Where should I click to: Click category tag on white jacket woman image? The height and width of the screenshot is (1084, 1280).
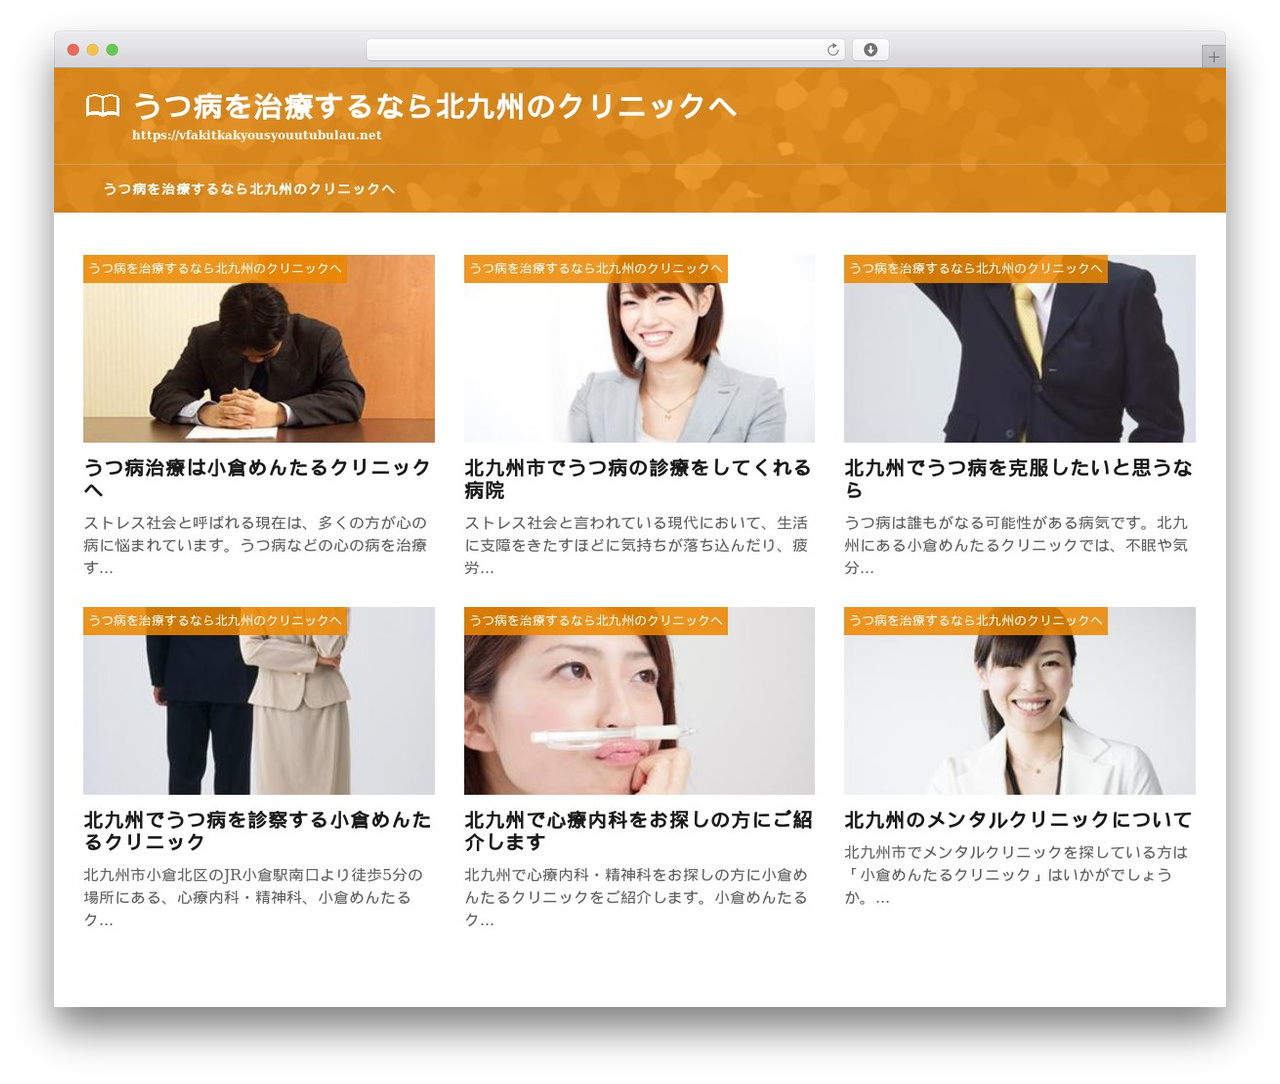point(975,620)
